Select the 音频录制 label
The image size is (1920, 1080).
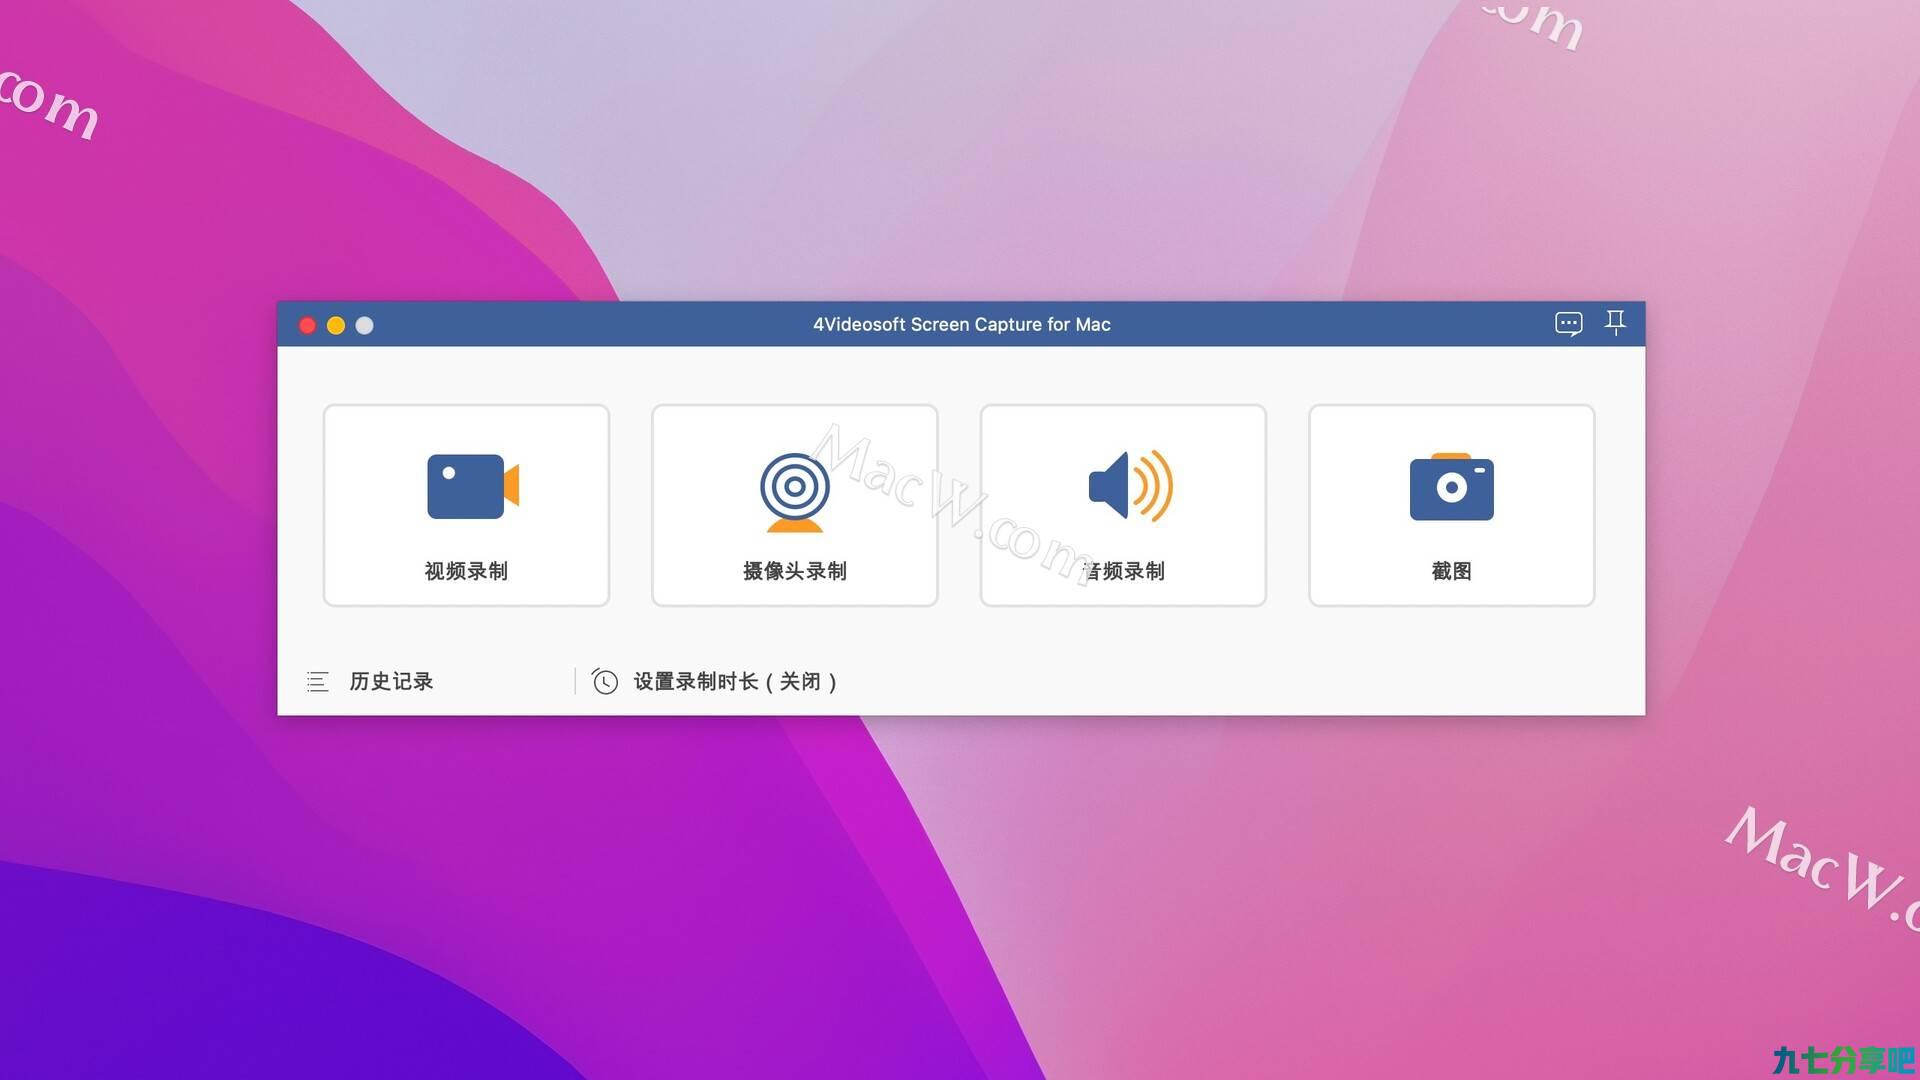click(1123, 571)
